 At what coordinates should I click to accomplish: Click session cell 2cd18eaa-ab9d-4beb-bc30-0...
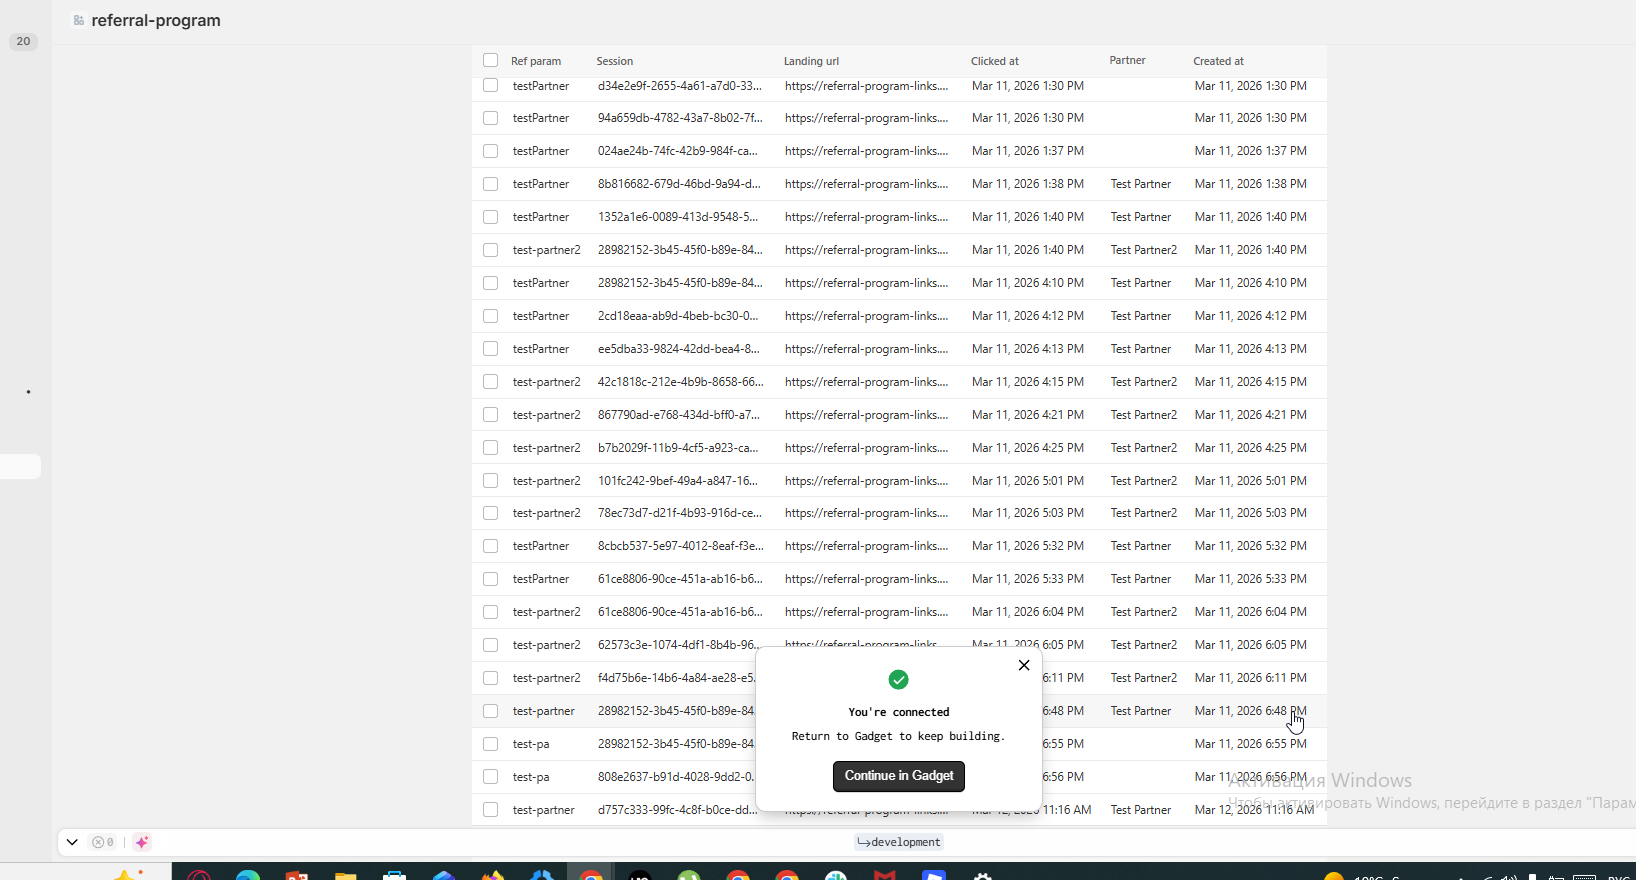(678, 316)
